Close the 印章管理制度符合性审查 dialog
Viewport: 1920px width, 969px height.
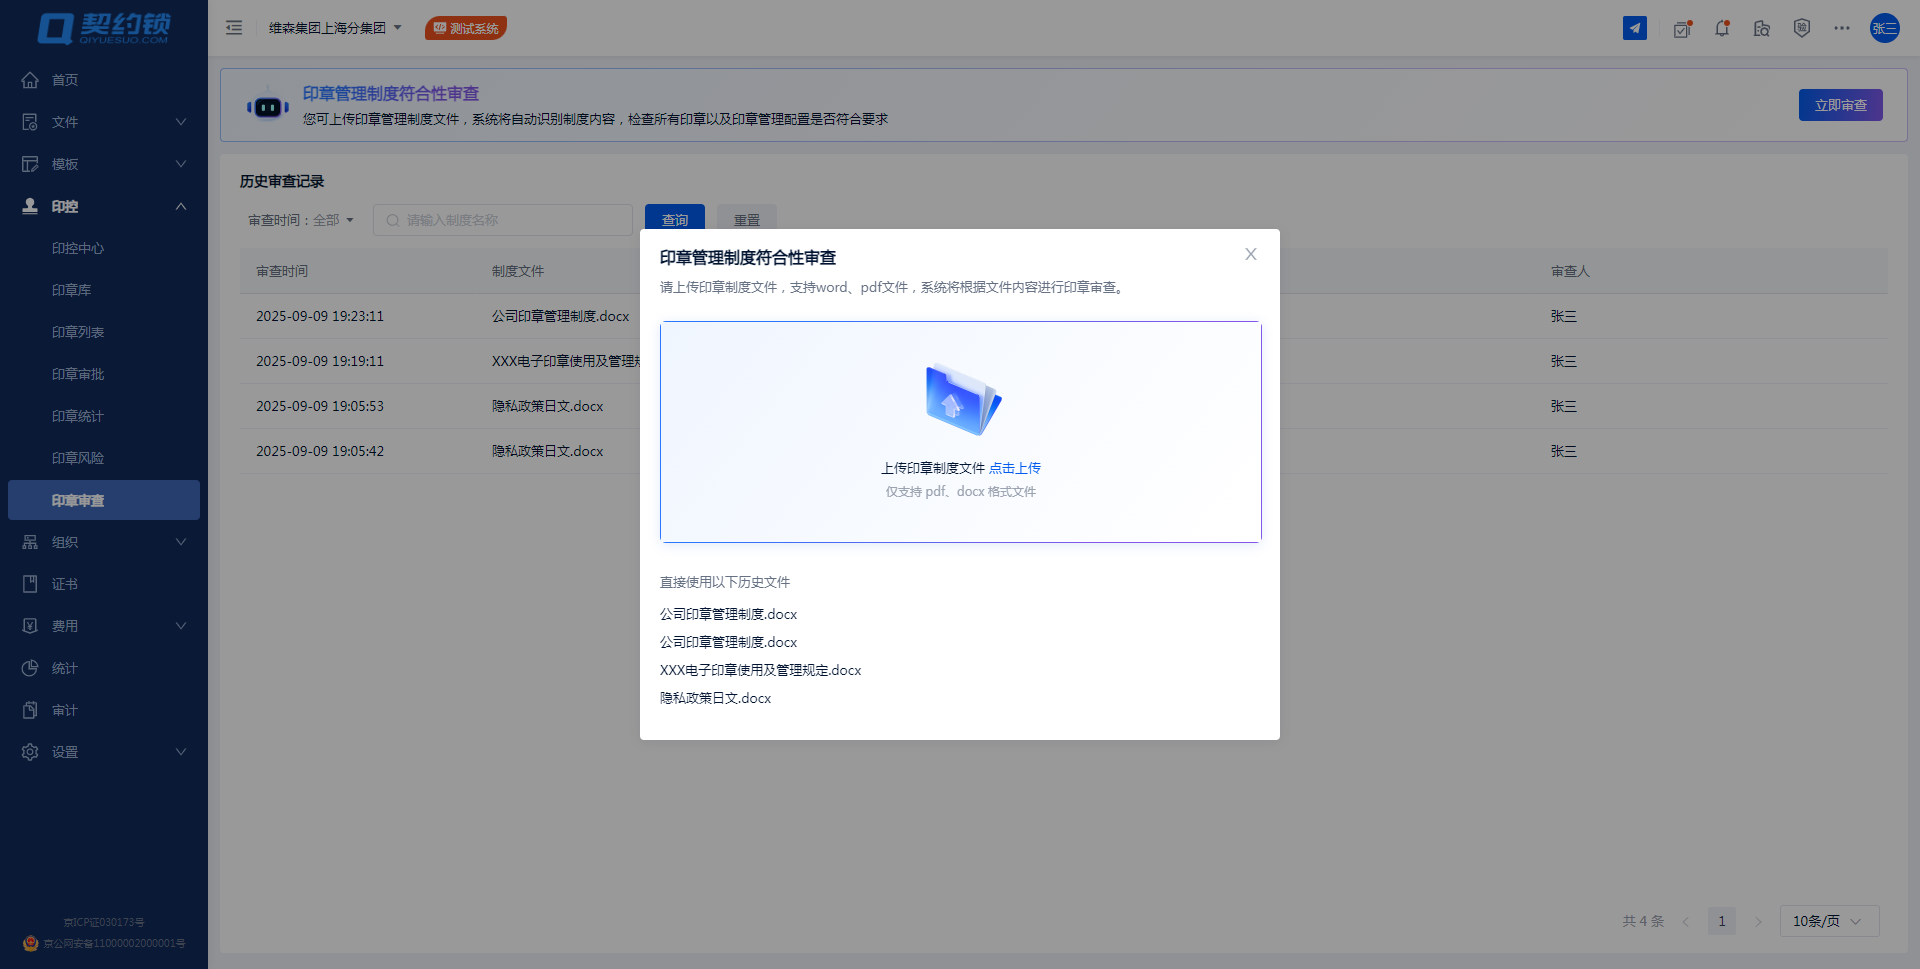[x=1250, y=255]
